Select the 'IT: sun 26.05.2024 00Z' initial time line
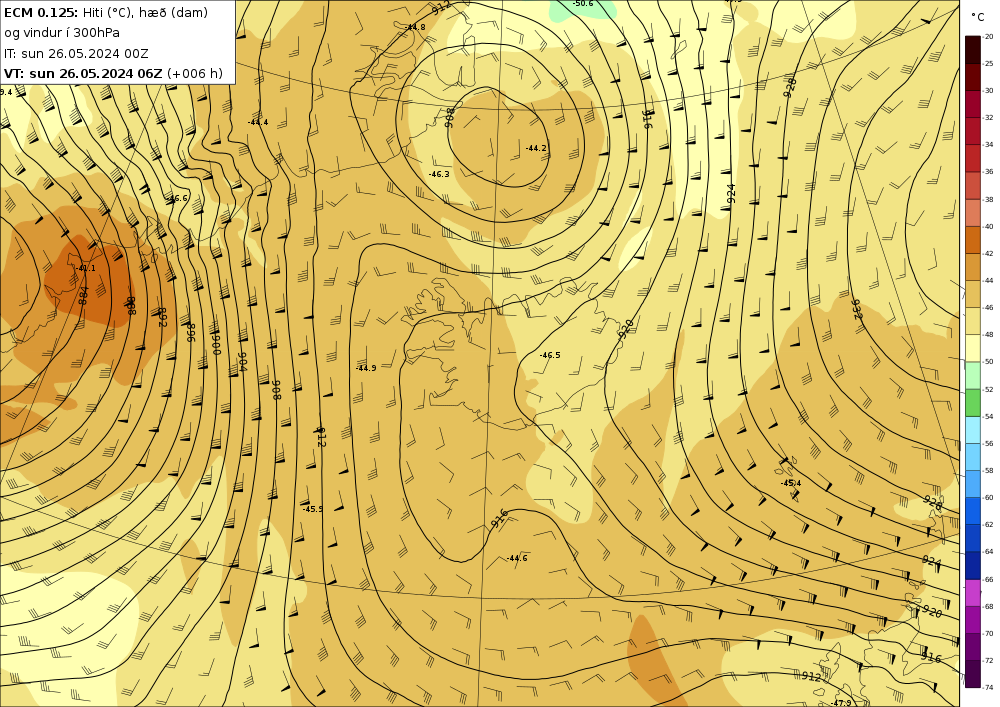This screenshot has height=707, width=1000. coord(76,53)
